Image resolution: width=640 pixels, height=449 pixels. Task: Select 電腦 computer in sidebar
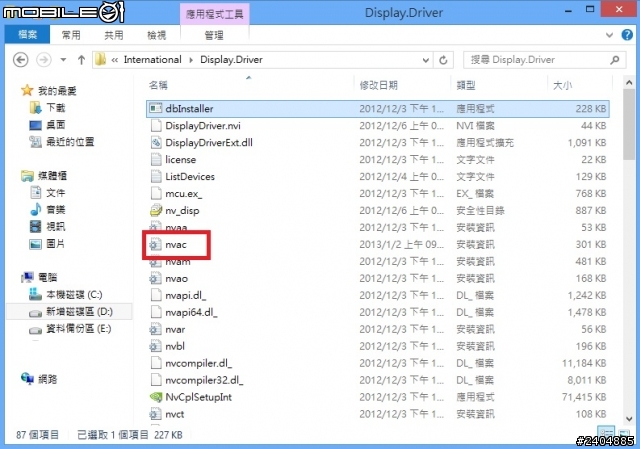47,278
